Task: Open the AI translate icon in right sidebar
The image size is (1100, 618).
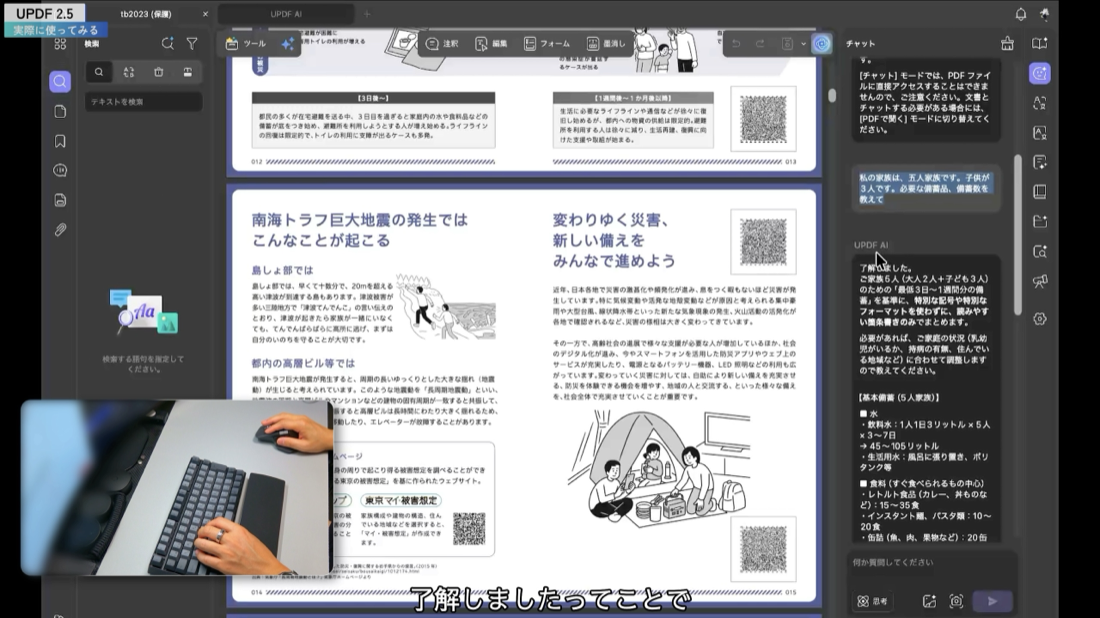Action: click(1040, 103)
